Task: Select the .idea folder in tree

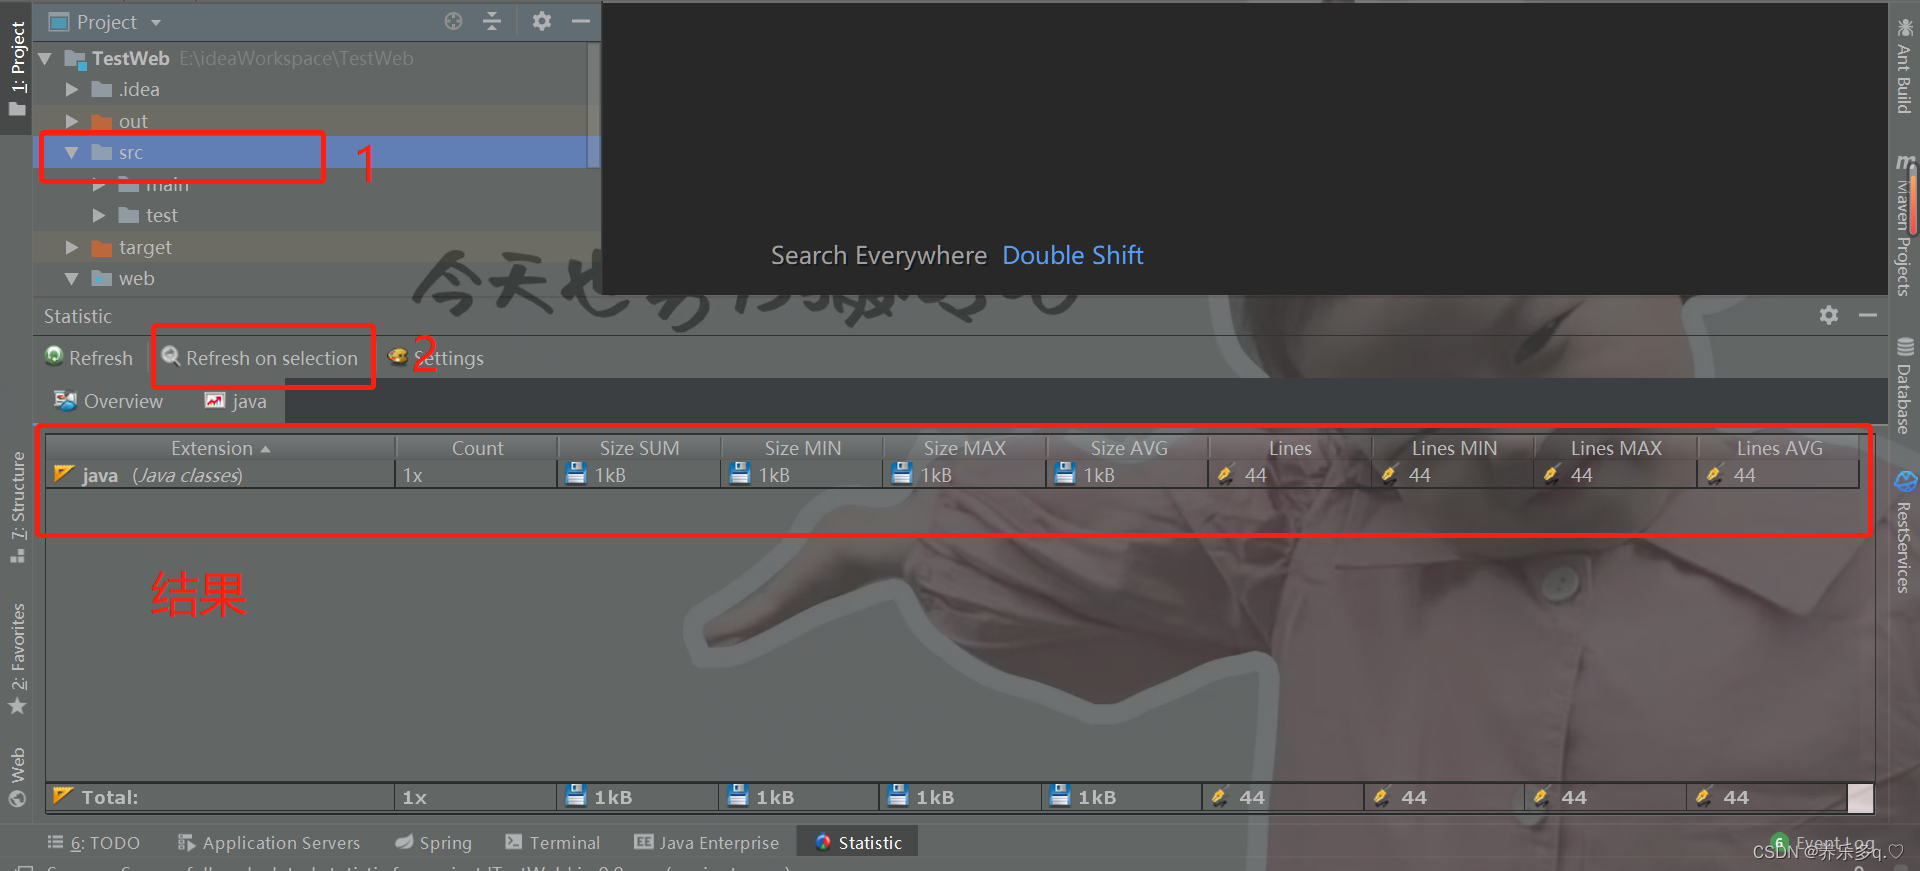Action: pyautogui.click(x=126, y=90)
